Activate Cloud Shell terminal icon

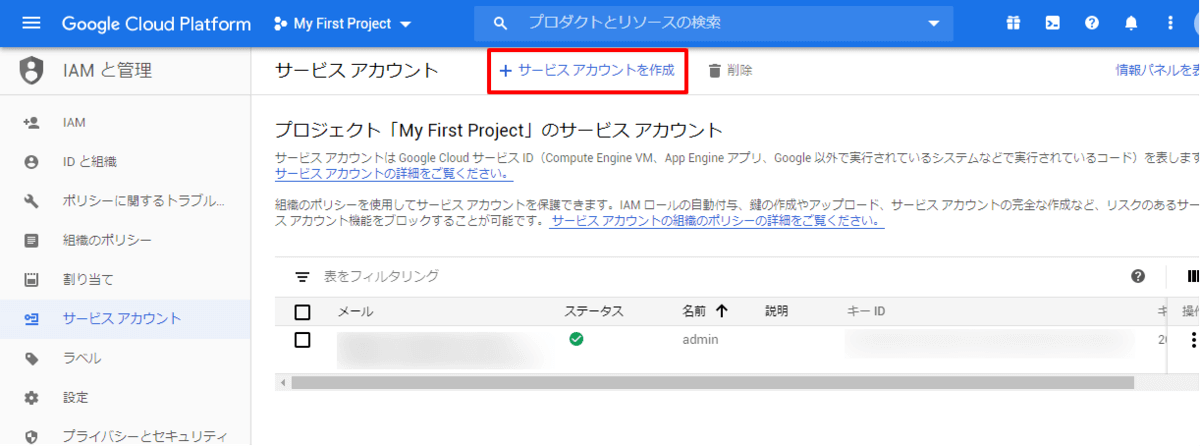[1053, 23]
